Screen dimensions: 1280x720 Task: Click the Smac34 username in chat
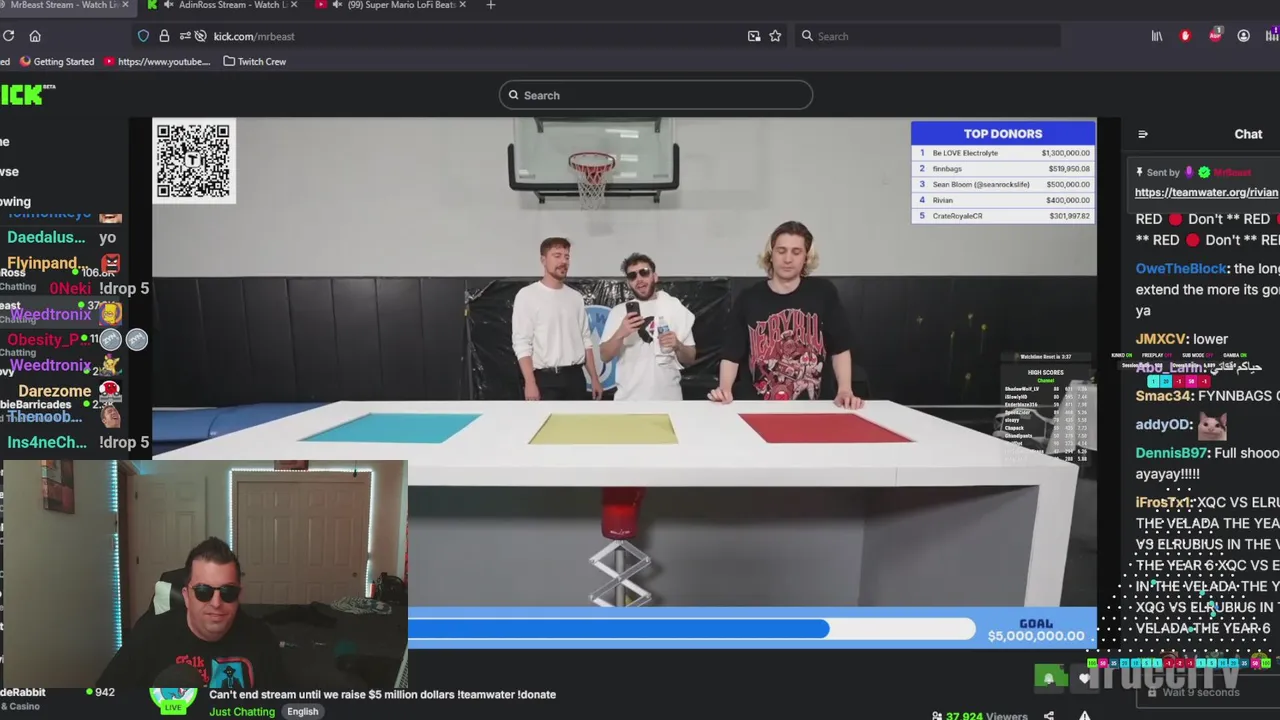pyautogui.click(x=1163, y=396)
